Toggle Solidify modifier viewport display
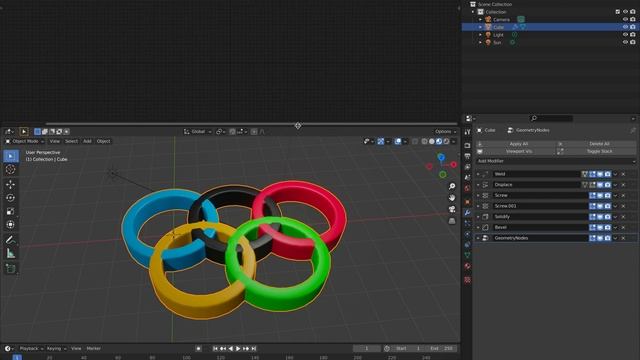Viewport: 640px width, 360px height. [x=600, y=217]
